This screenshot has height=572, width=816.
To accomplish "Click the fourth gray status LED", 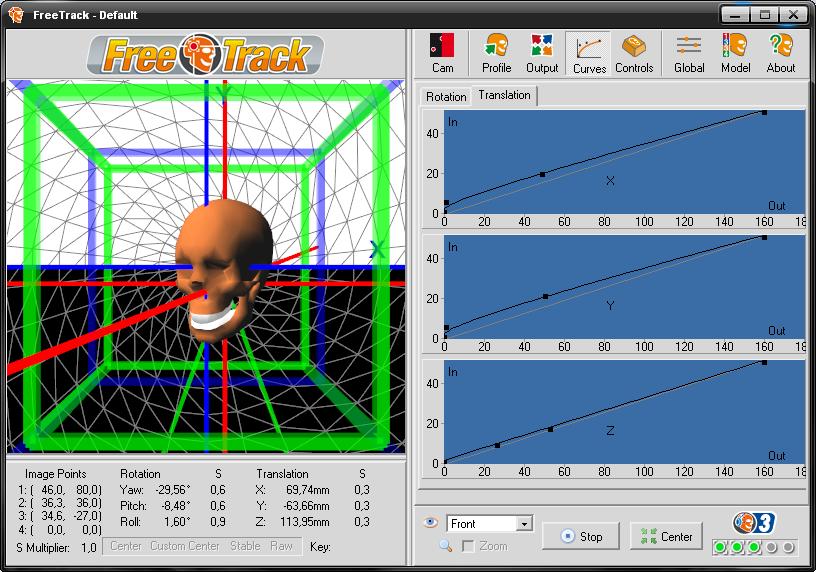I will (x=771, y=547).
